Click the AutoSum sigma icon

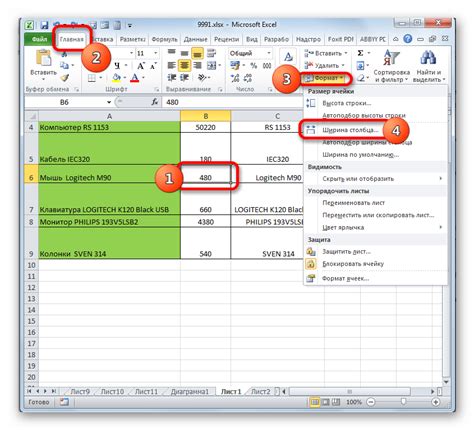click(360, 53)
